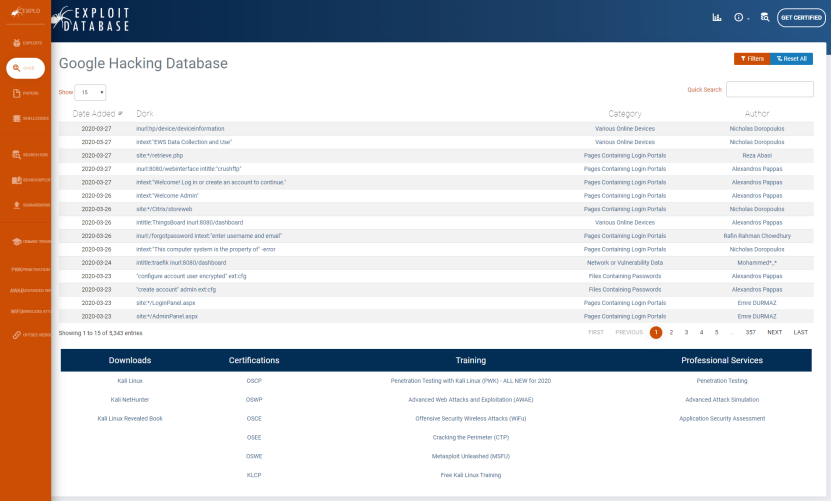Screen dimensions: 831x501
Task: Open the OSCP certification link
Action: (254, 381)
